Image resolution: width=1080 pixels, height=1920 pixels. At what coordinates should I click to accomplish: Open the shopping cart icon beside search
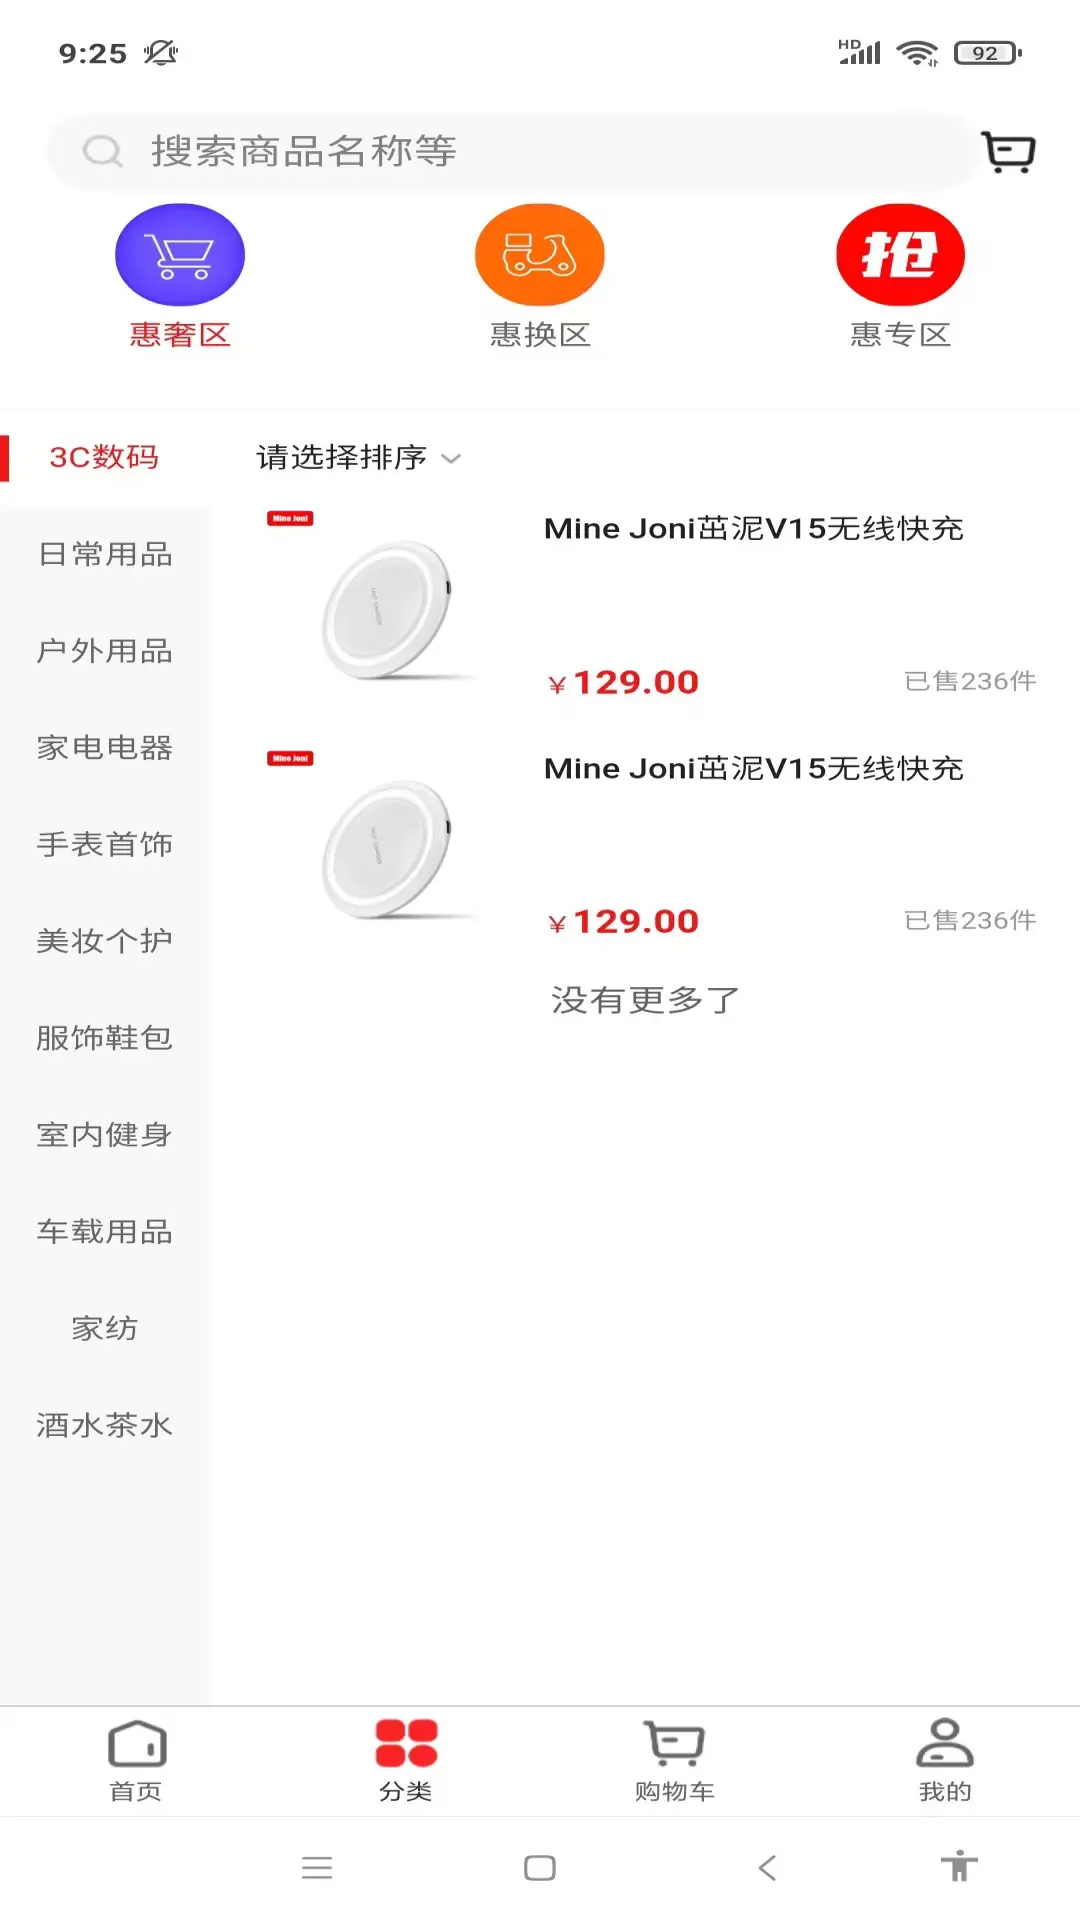[1008, 152]
